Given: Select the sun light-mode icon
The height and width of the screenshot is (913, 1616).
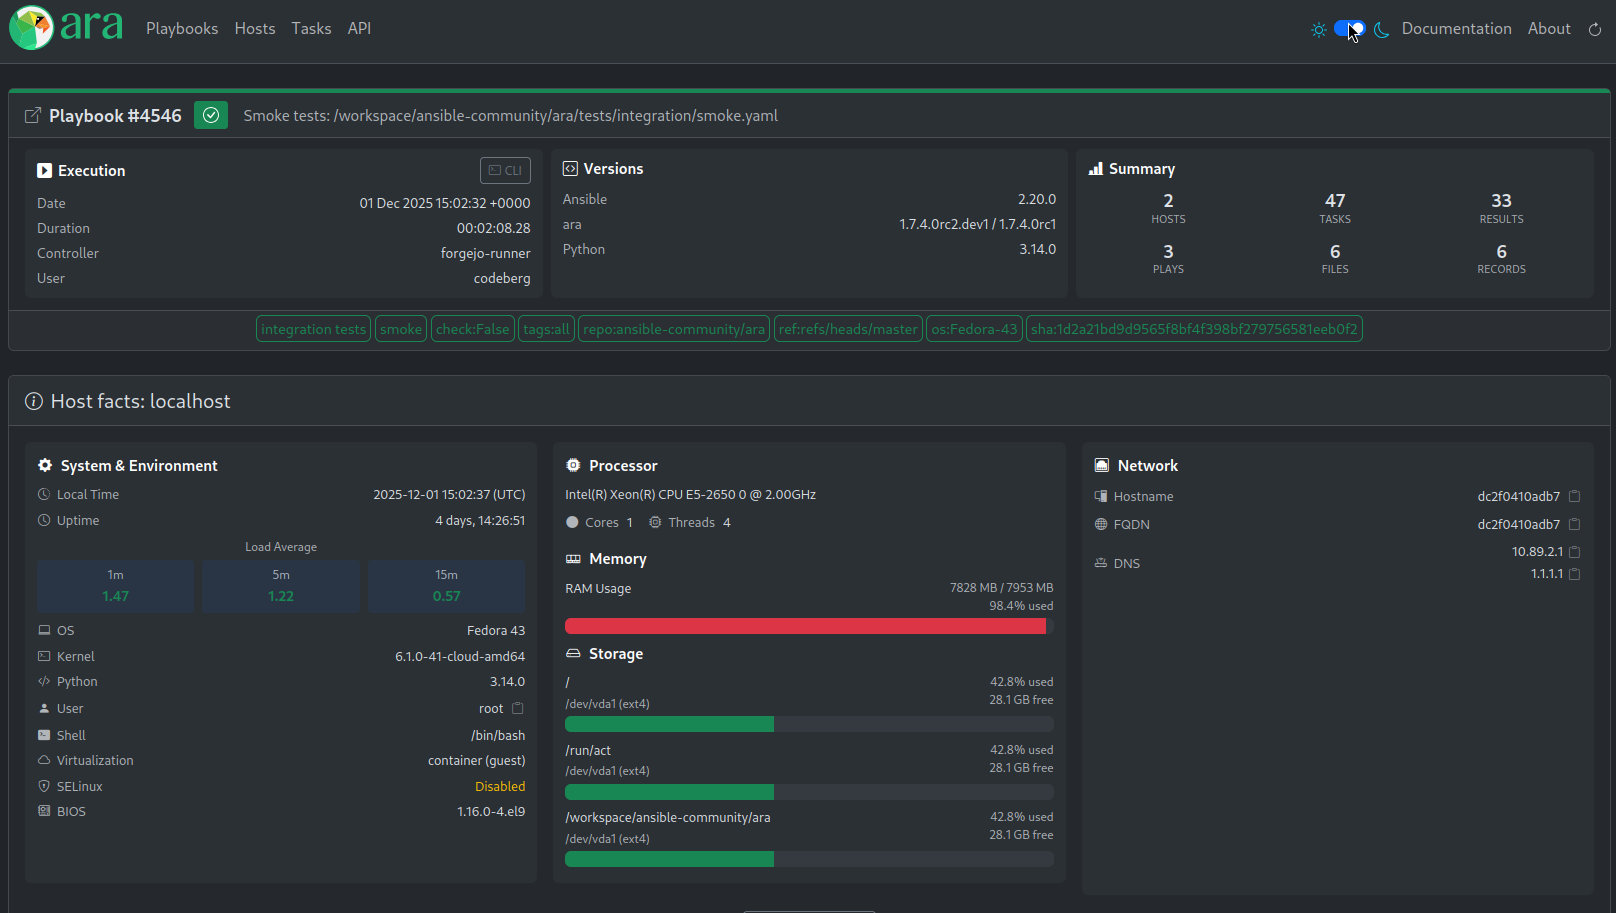Looking at the screenshot, I should pyautogui.click(x=1319, y=29).
